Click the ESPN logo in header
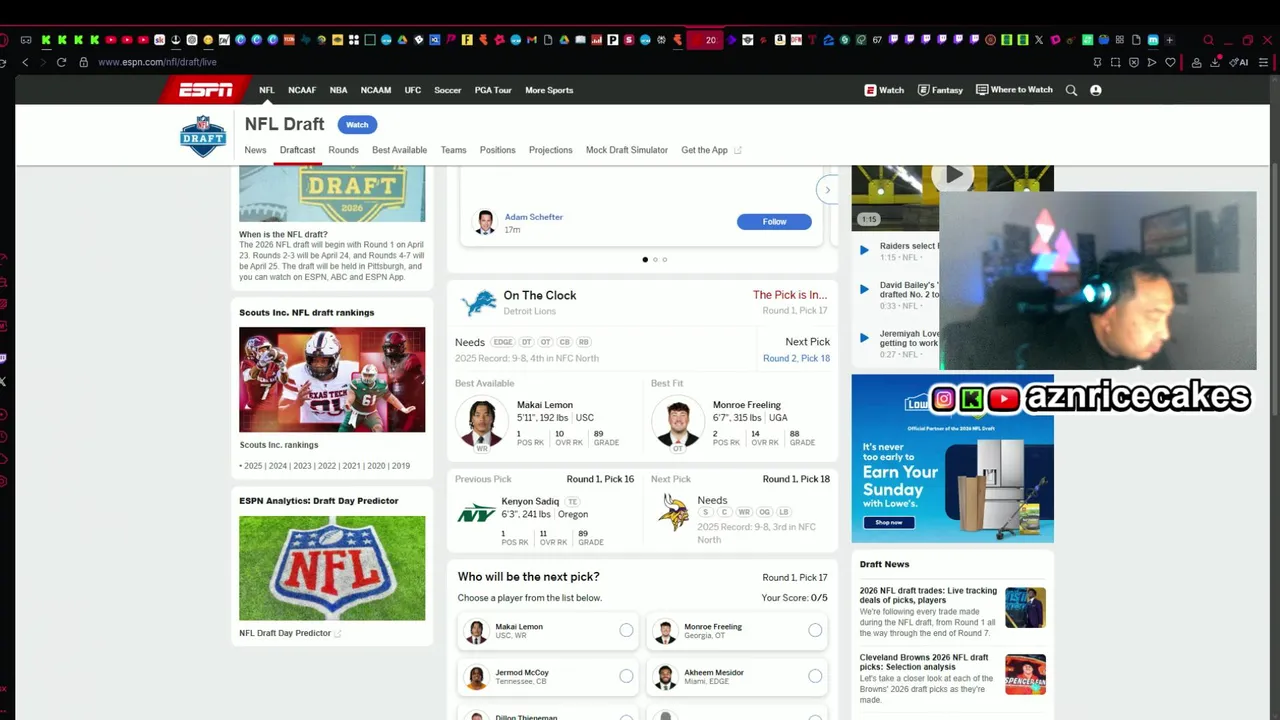Viewport: 1280px width, 720px height. 205,90
